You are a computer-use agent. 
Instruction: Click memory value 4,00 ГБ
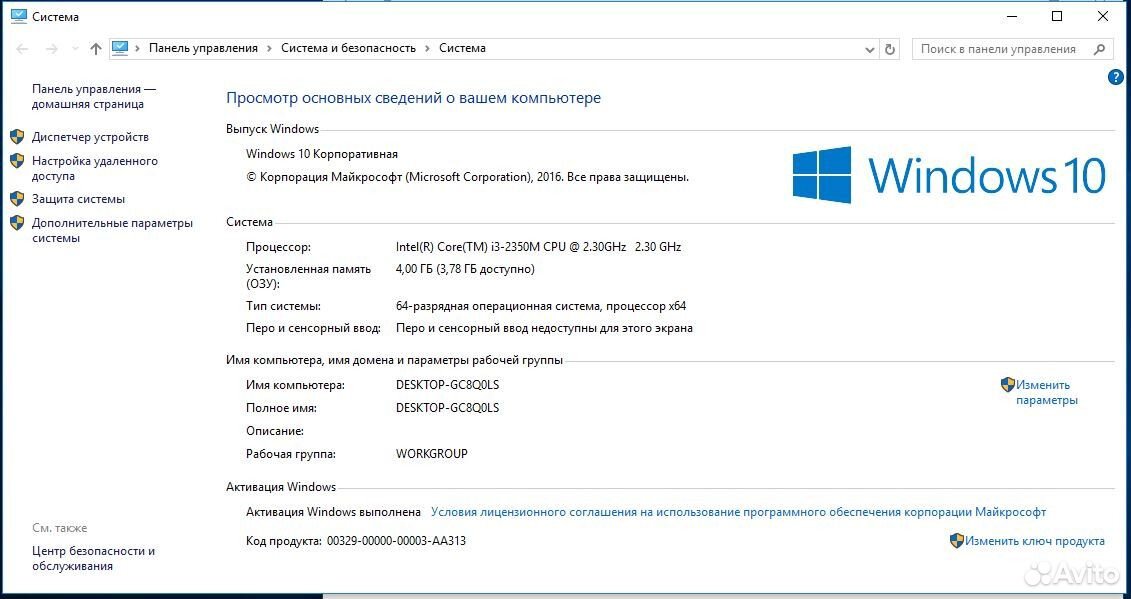(x=465, y=269)
